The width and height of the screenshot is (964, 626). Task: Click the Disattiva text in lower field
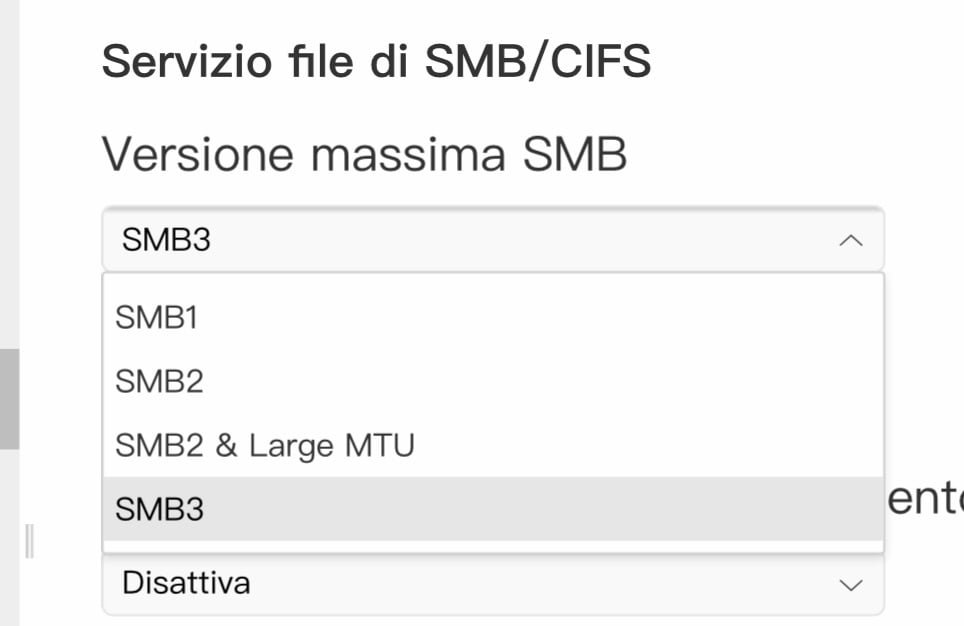(x=186, y=583)
